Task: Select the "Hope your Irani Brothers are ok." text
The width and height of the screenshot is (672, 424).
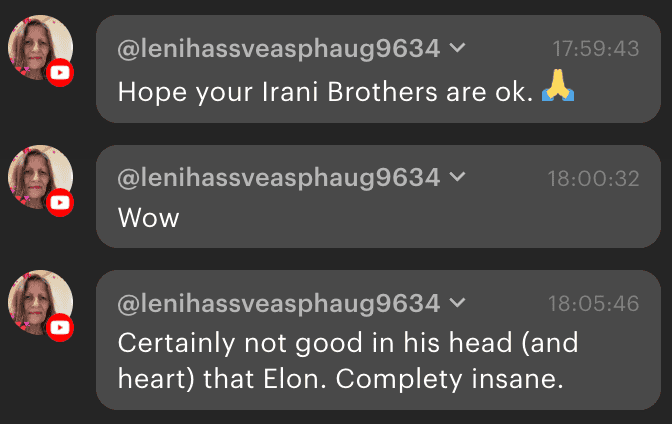Action: click(x=325, y=91)
